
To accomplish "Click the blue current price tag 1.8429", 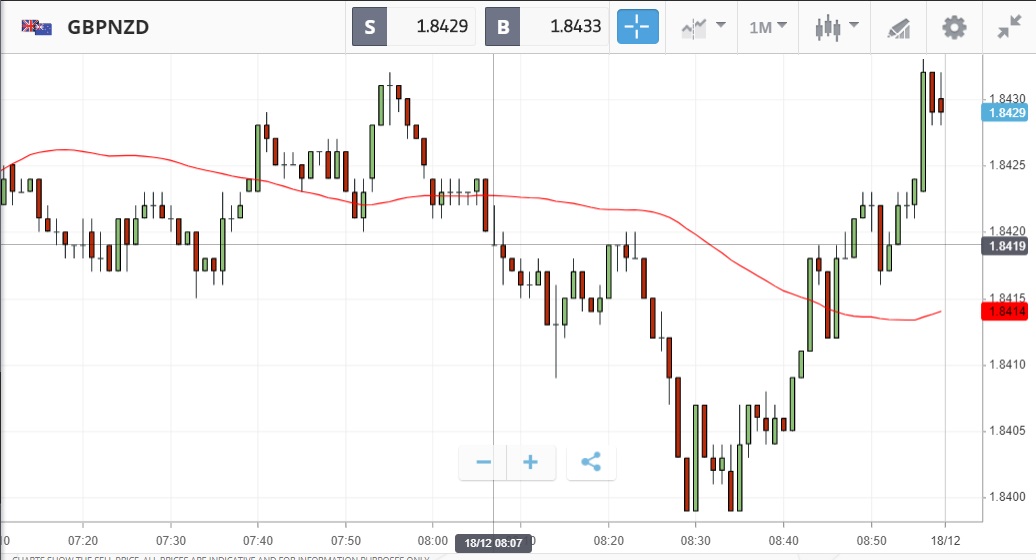I will pos(1006,113).
